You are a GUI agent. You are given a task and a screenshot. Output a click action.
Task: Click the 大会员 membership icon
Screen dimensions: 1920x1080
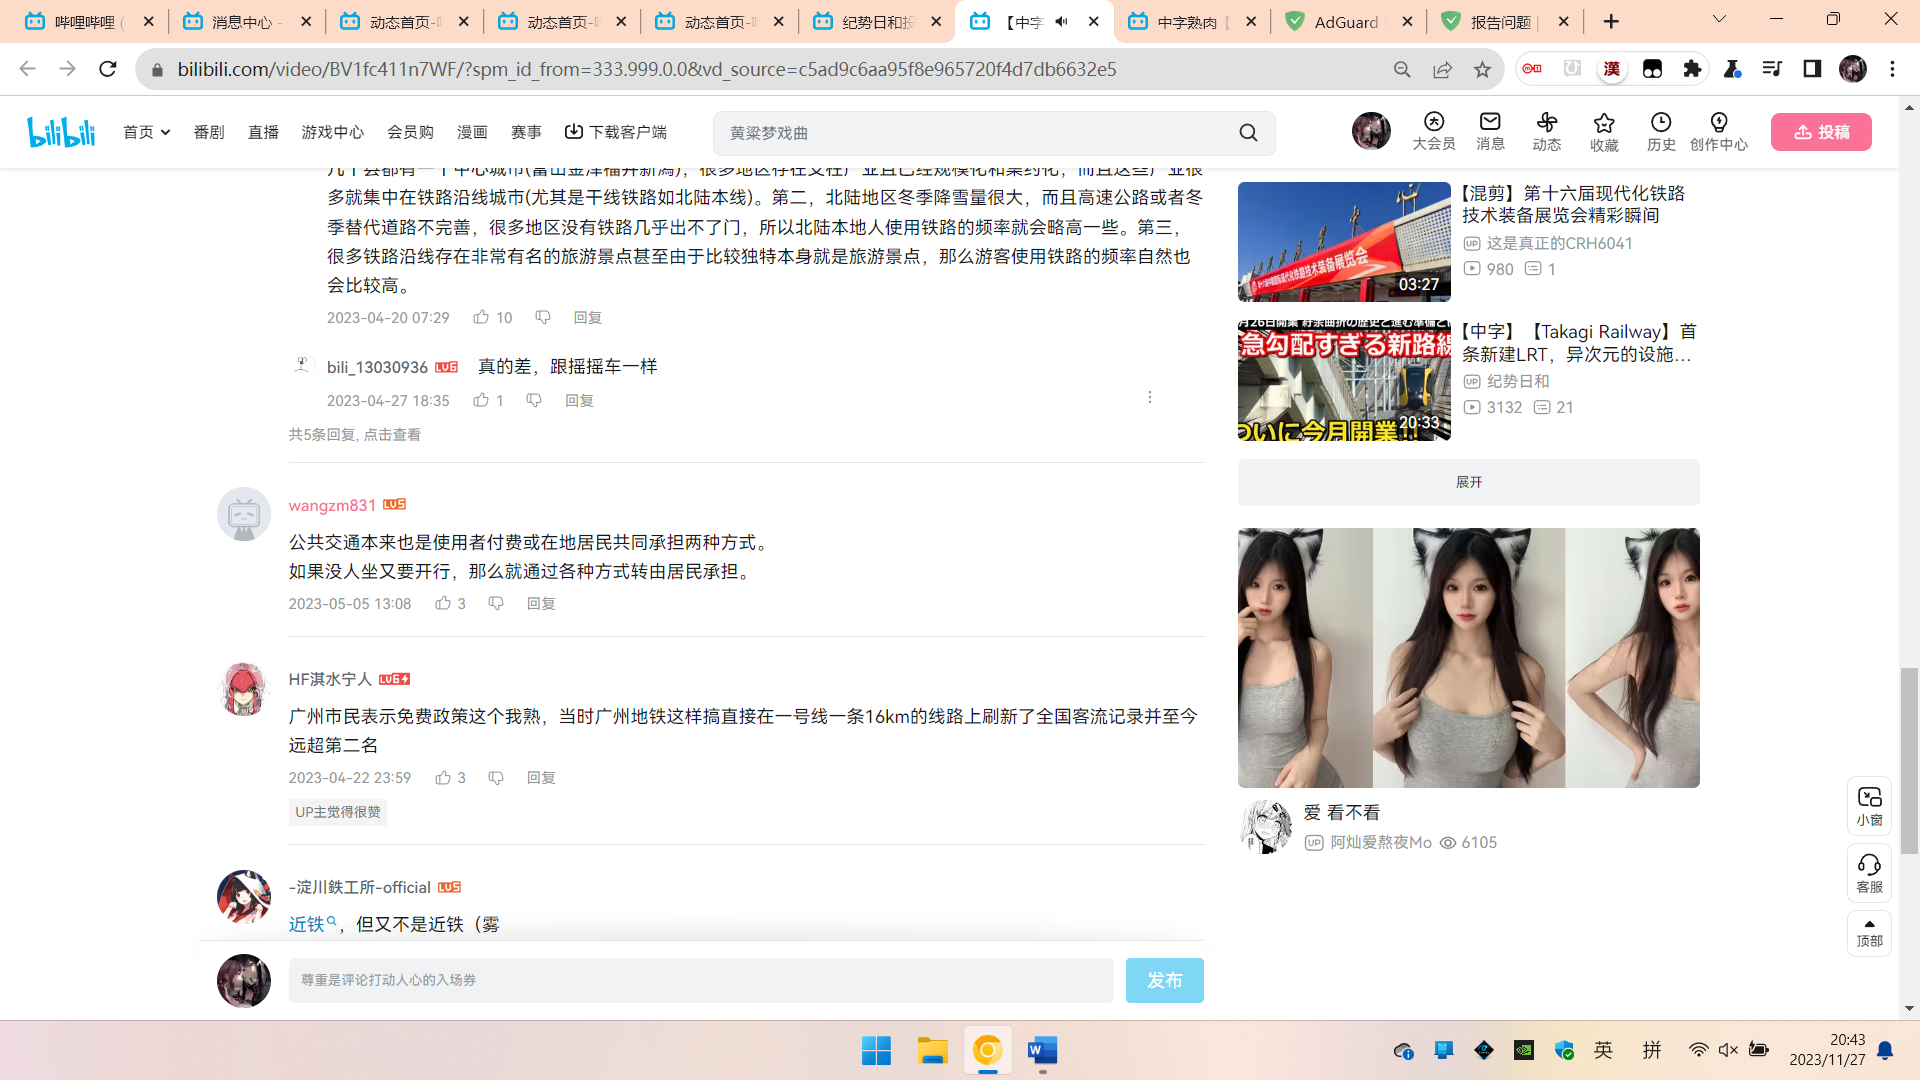pyautogui.click(x=1434, y=131)
